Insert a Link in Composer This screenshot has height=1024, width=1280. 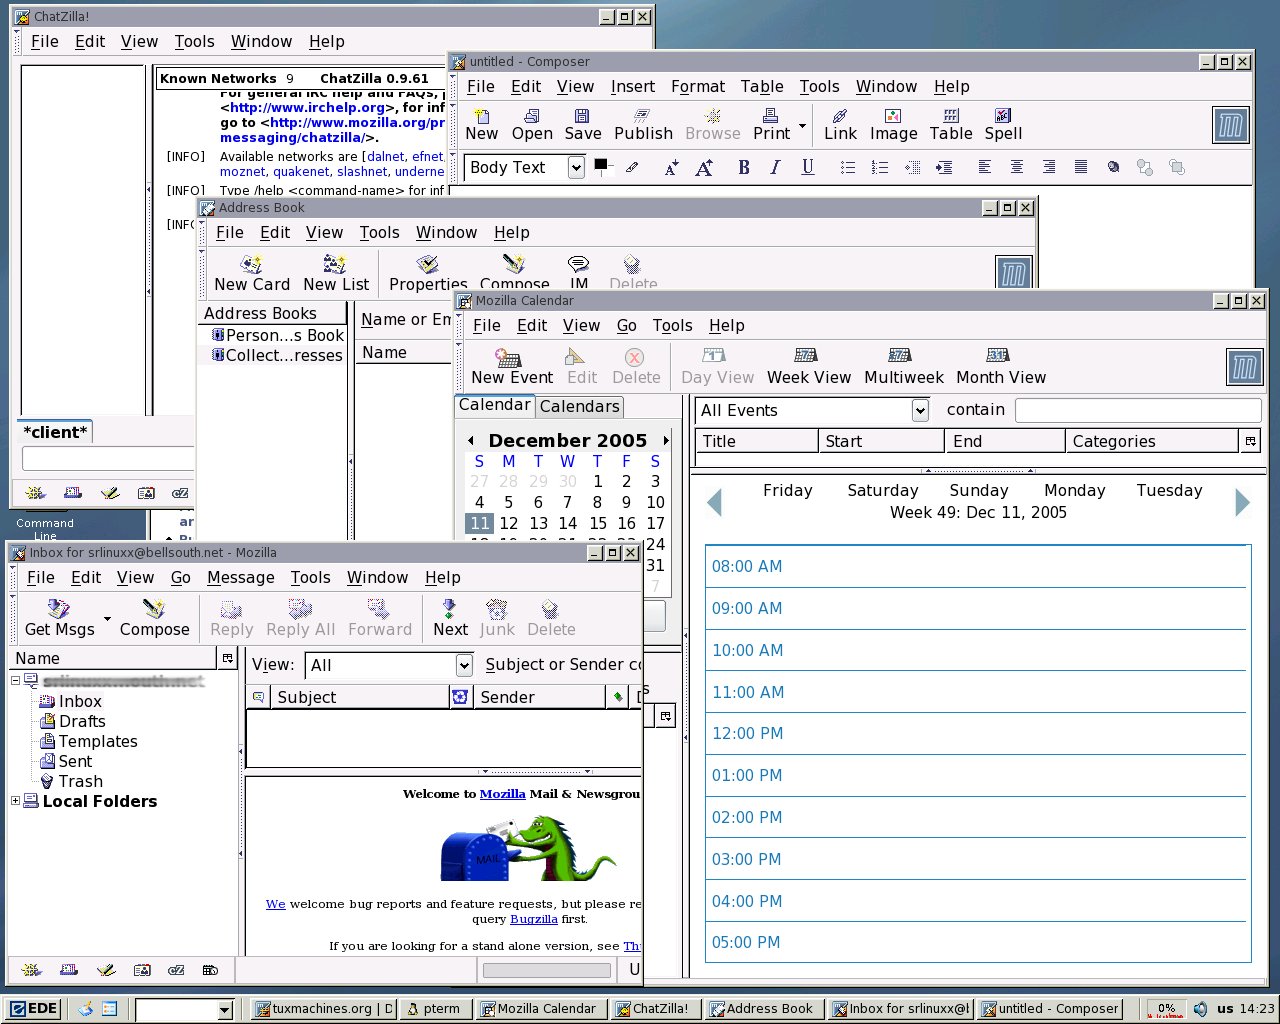point(840,125)
